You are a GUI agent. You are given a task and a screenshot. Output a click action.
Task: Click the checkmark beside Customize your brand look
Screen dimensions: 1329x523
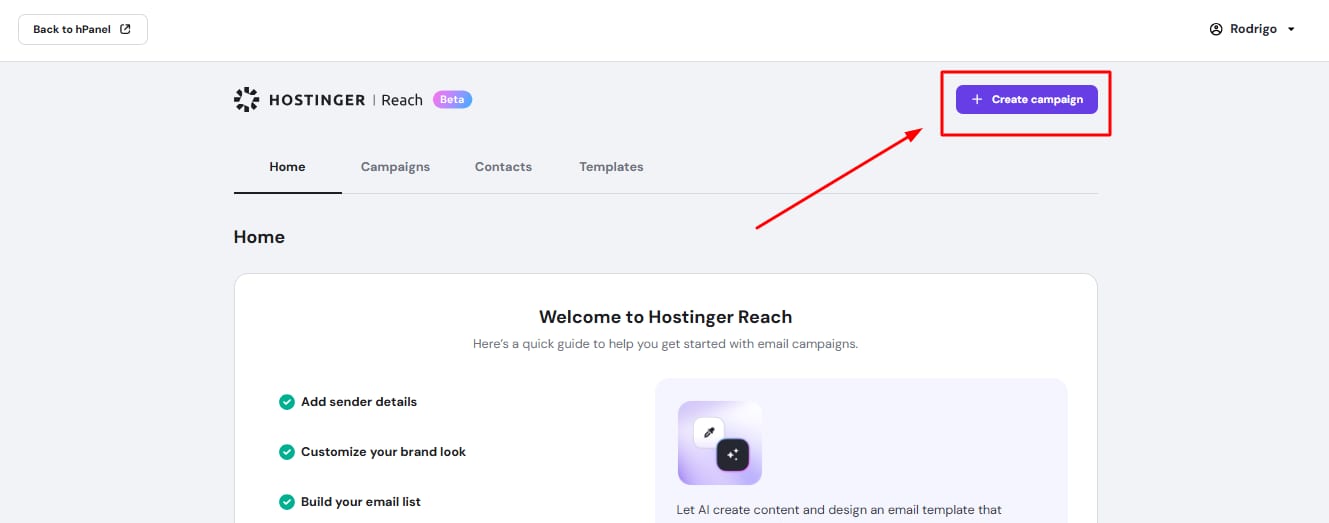coord(286,452)
